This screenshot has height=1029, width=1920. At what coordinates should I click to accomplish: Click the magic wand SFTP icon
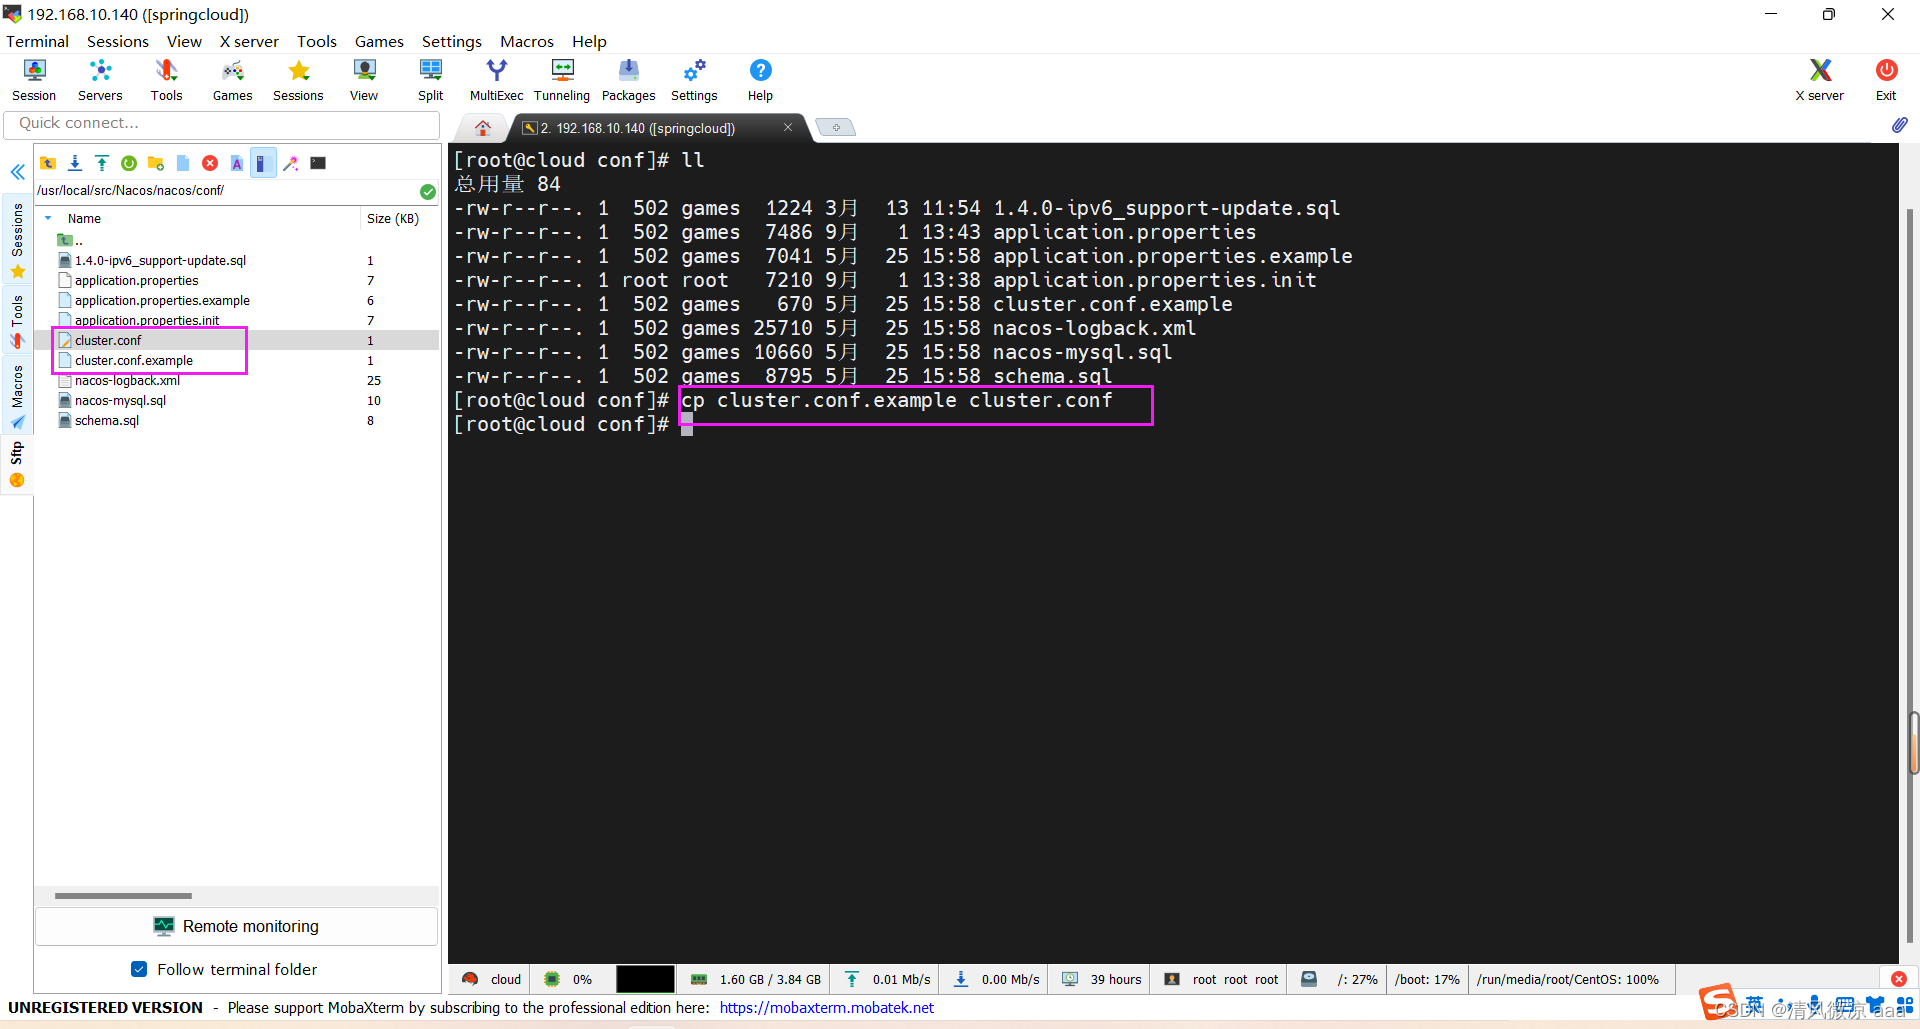pyautogui.click(x=290, y=163)
